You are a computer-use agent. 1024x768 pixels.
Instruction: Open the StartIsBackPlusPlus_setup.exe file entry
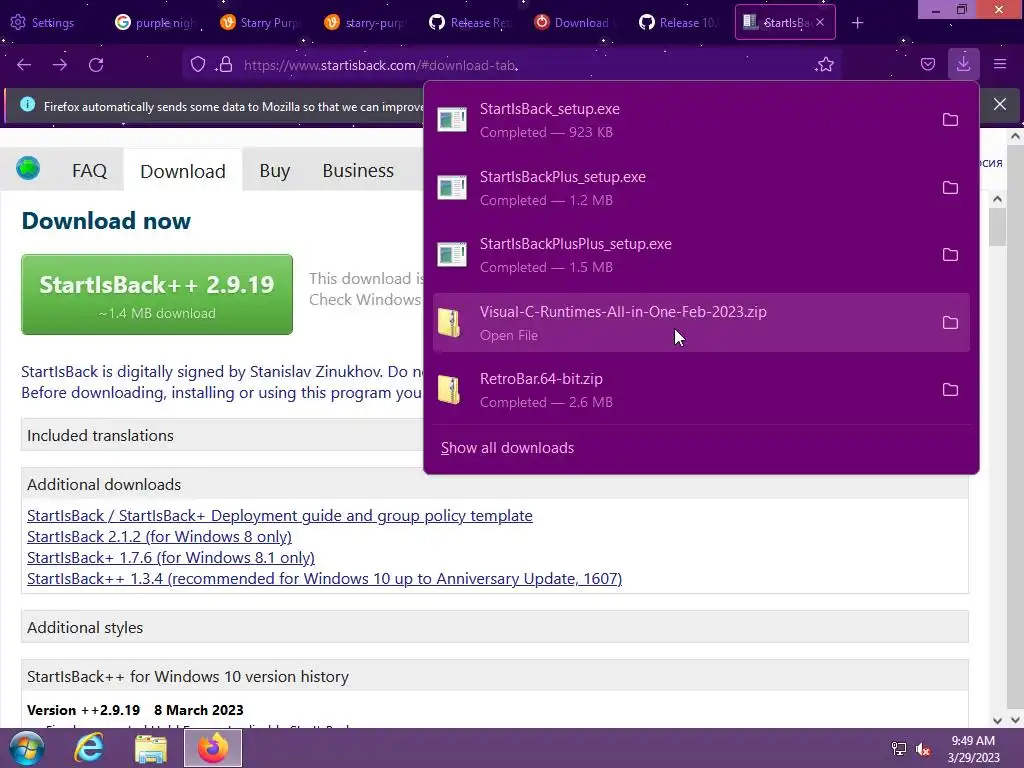click(x=682, y=255)
